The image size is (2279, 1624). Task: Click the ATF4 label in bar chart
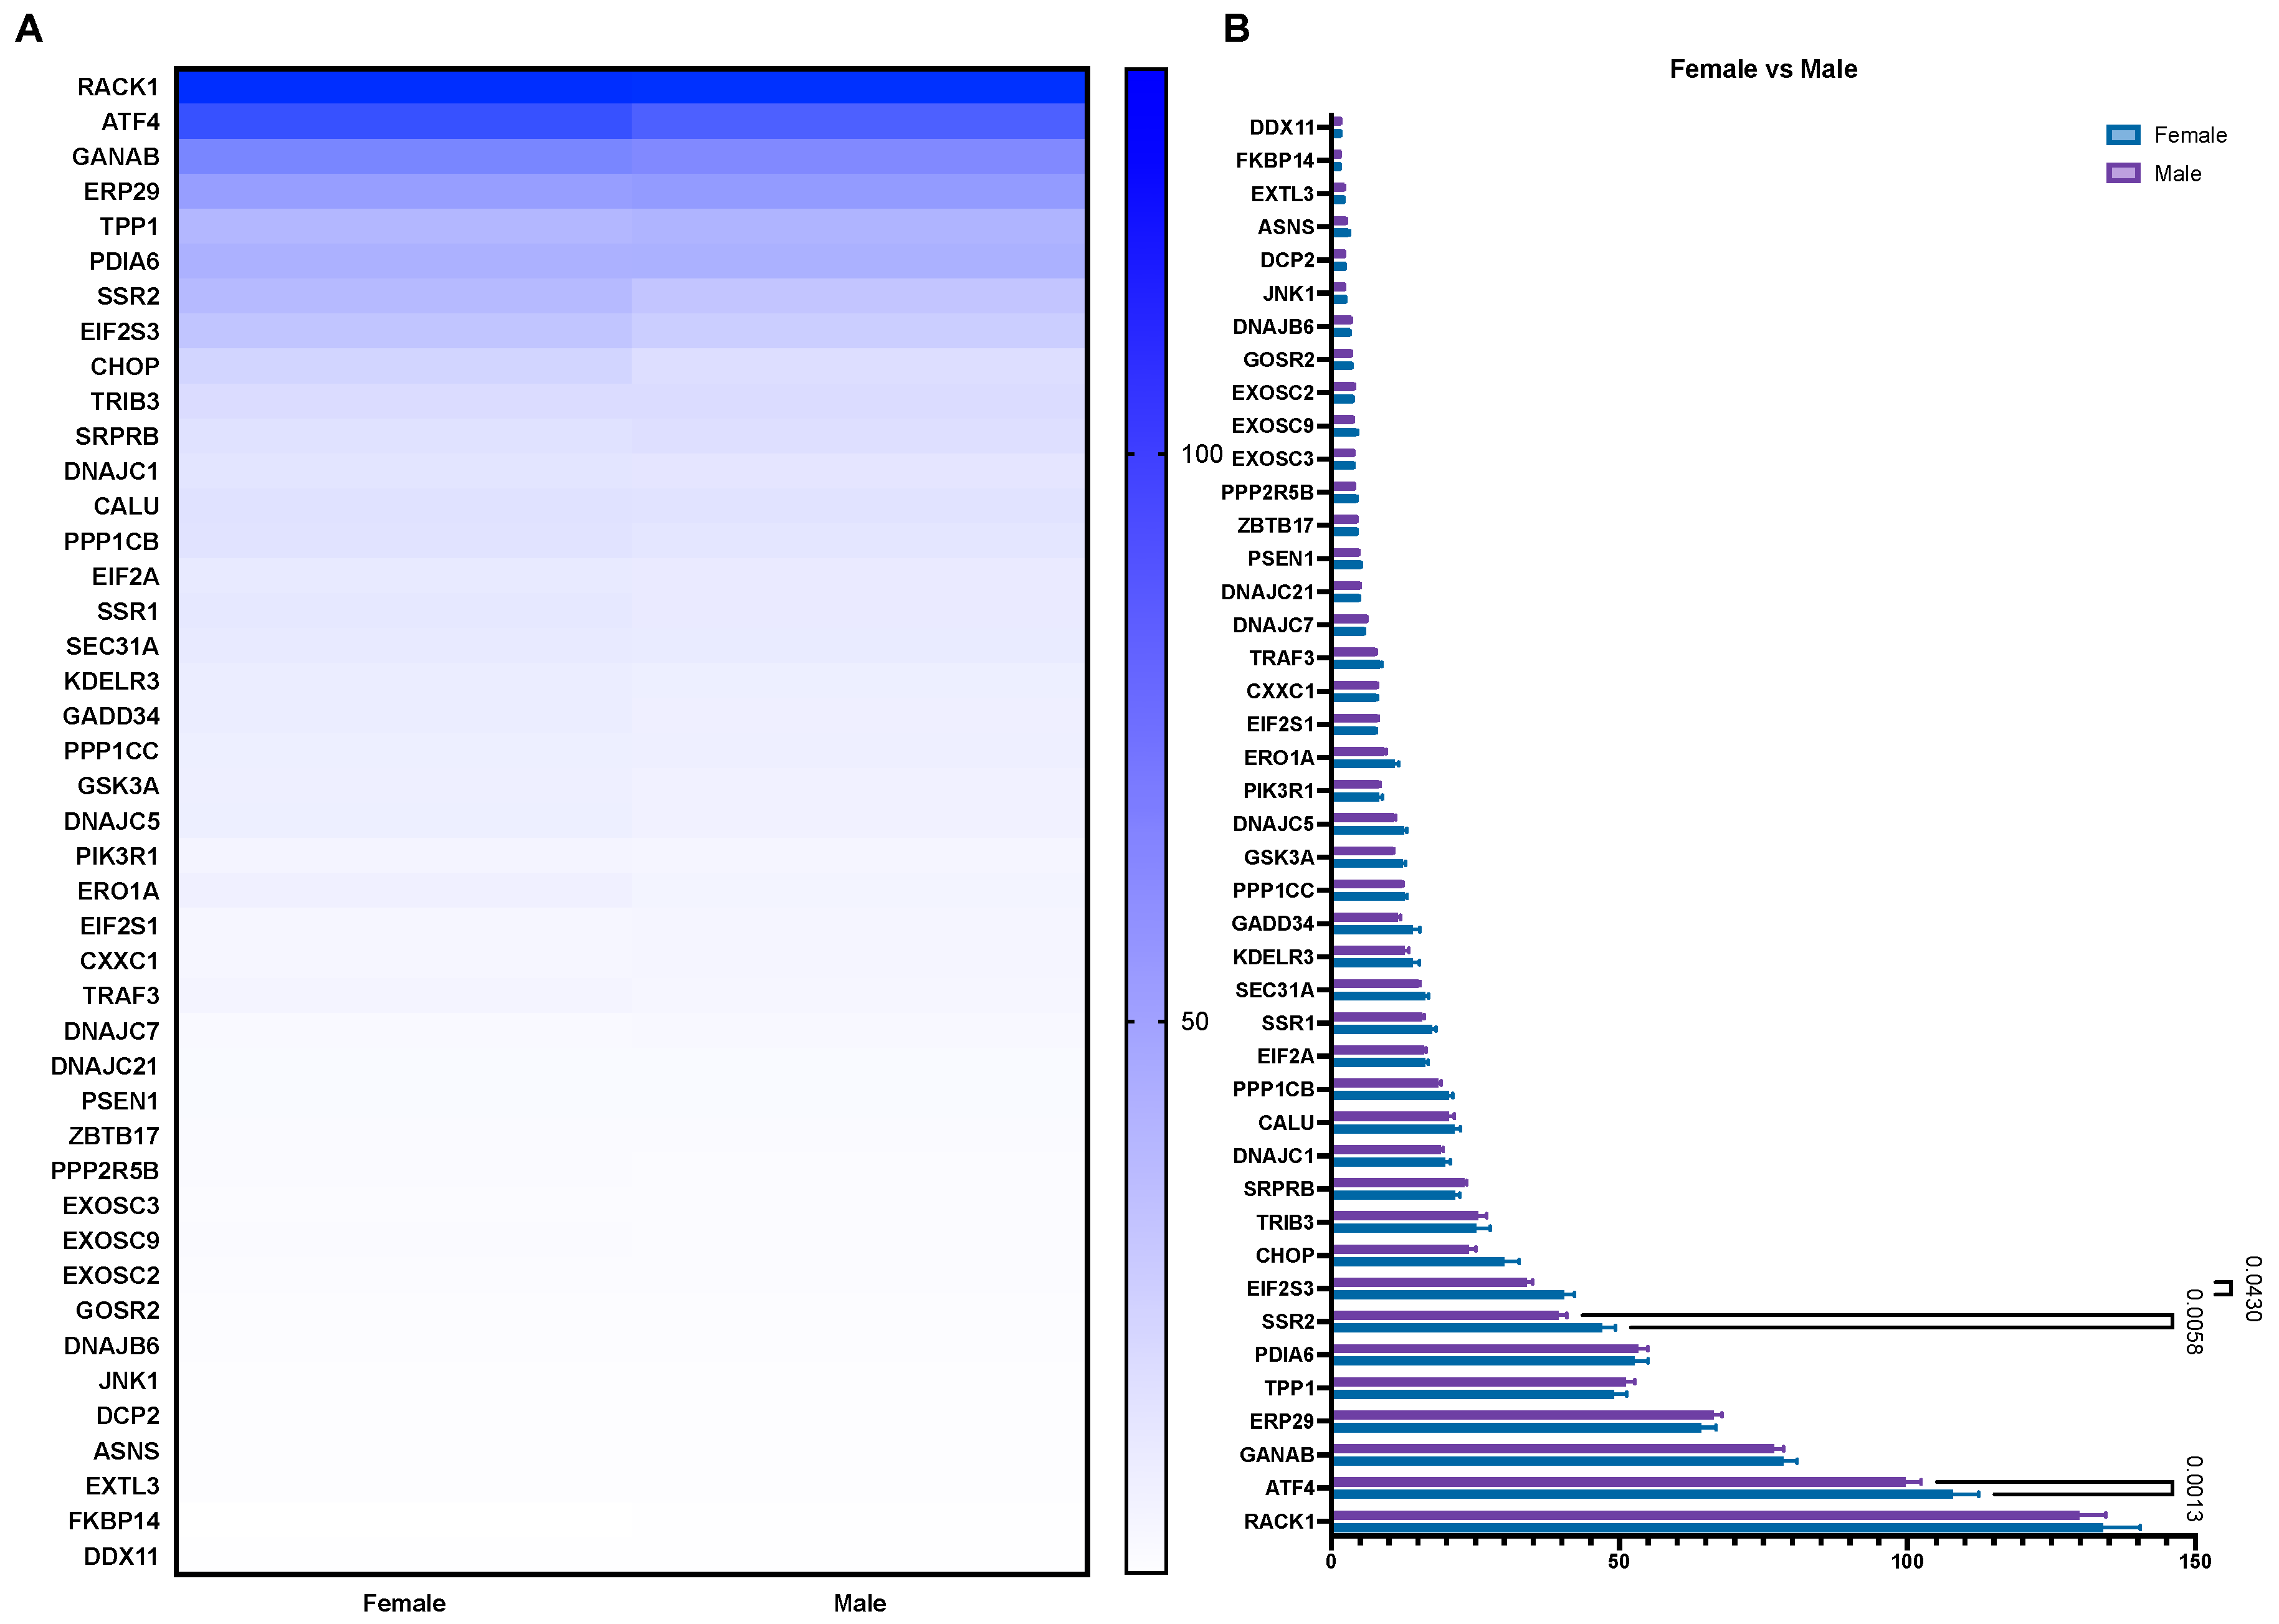point(1289,1488)
